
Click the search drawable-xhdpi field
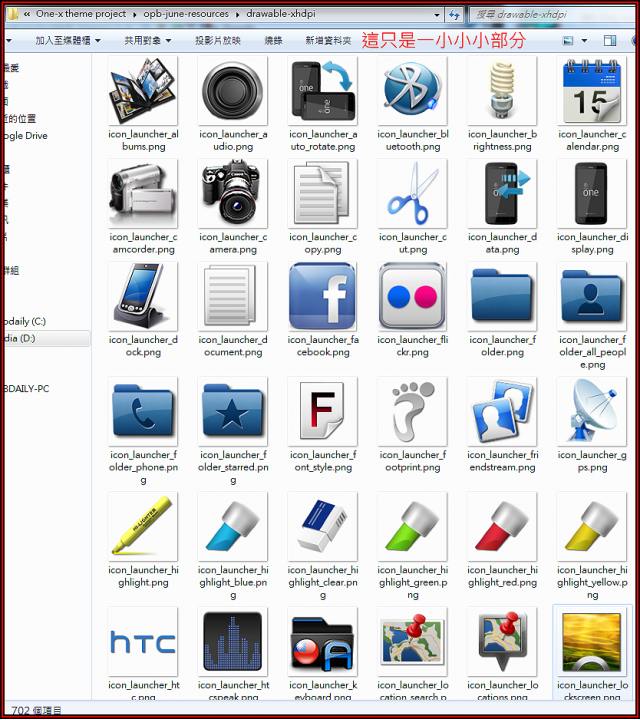(550, 15)
